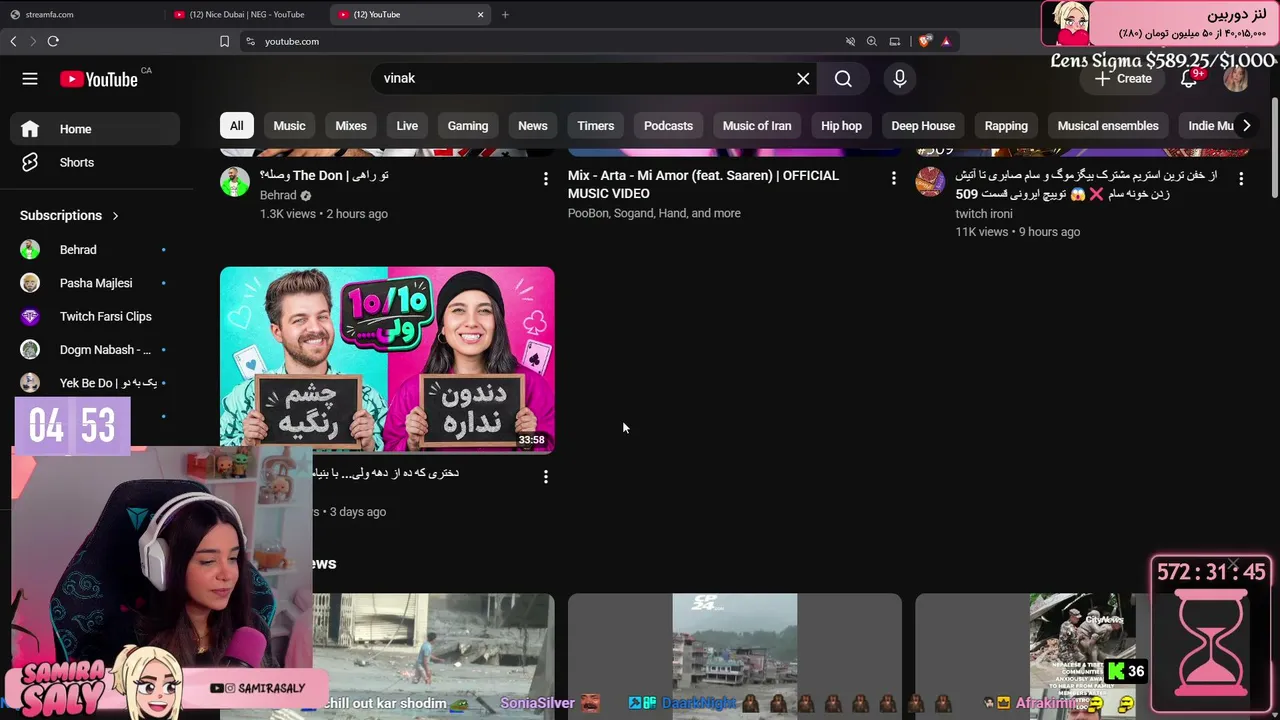
Task: Open Mix - Arta - Mi Amor title
Action: coord(704,185)
